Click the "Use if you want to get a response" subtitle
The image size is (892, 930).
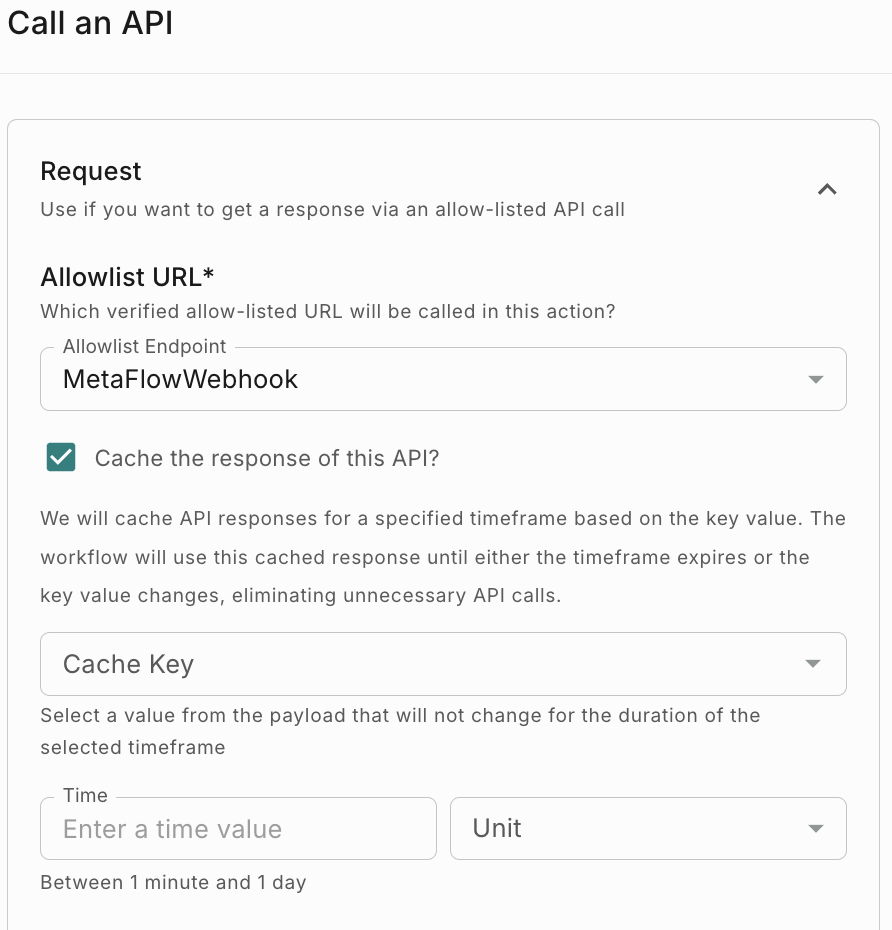(332, 210)
